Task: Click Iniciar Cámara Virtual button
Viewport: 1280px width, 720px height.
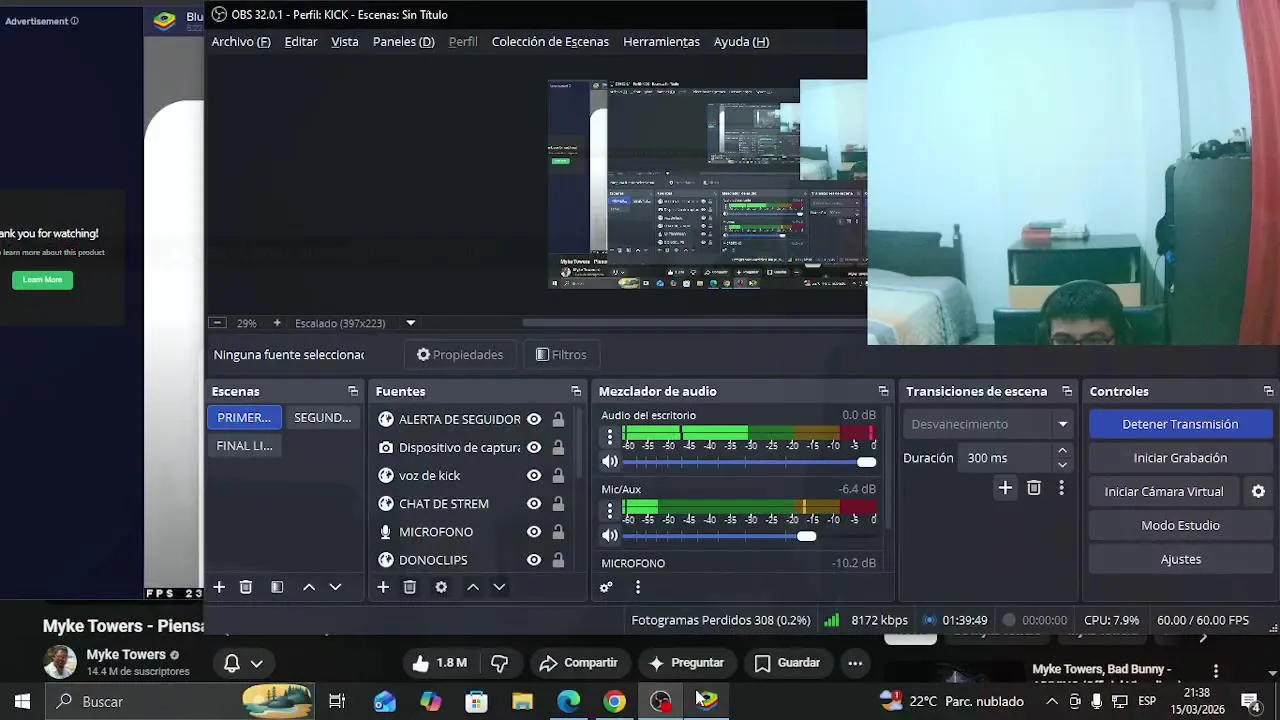Action: pos(1164,491)
